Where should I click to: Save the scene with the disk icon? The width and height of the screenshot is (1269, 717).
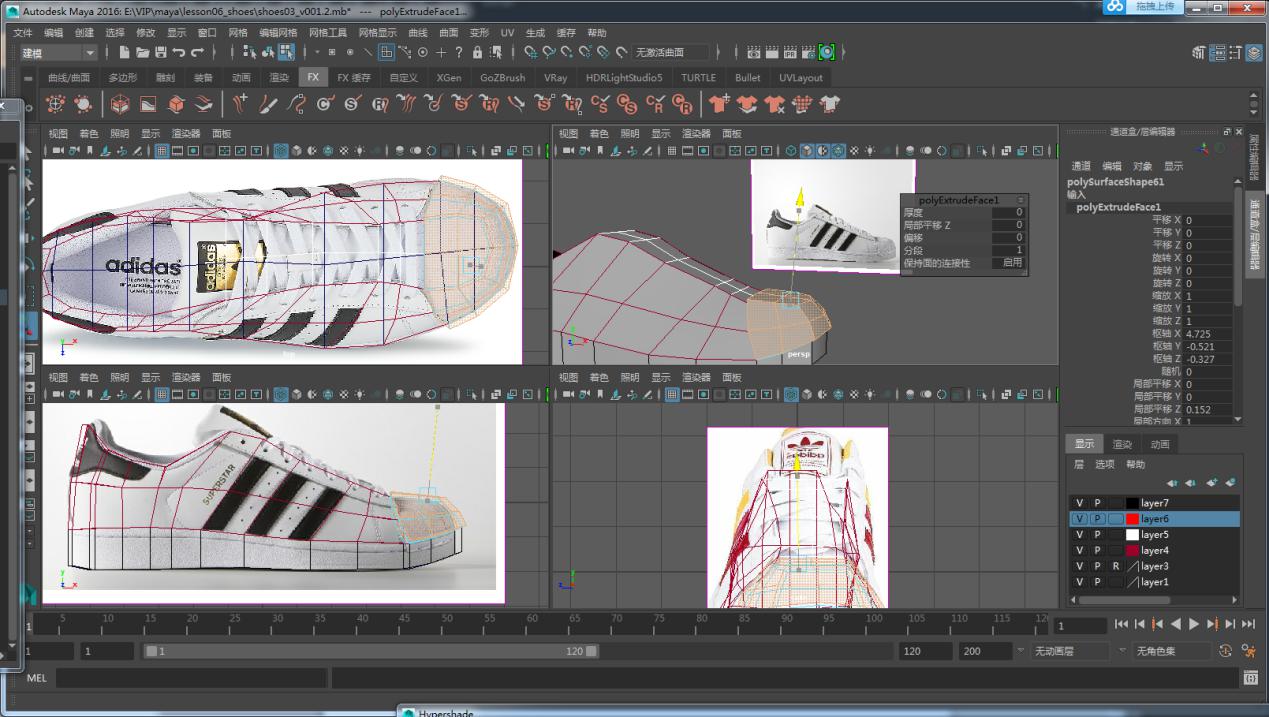point(160,52)
